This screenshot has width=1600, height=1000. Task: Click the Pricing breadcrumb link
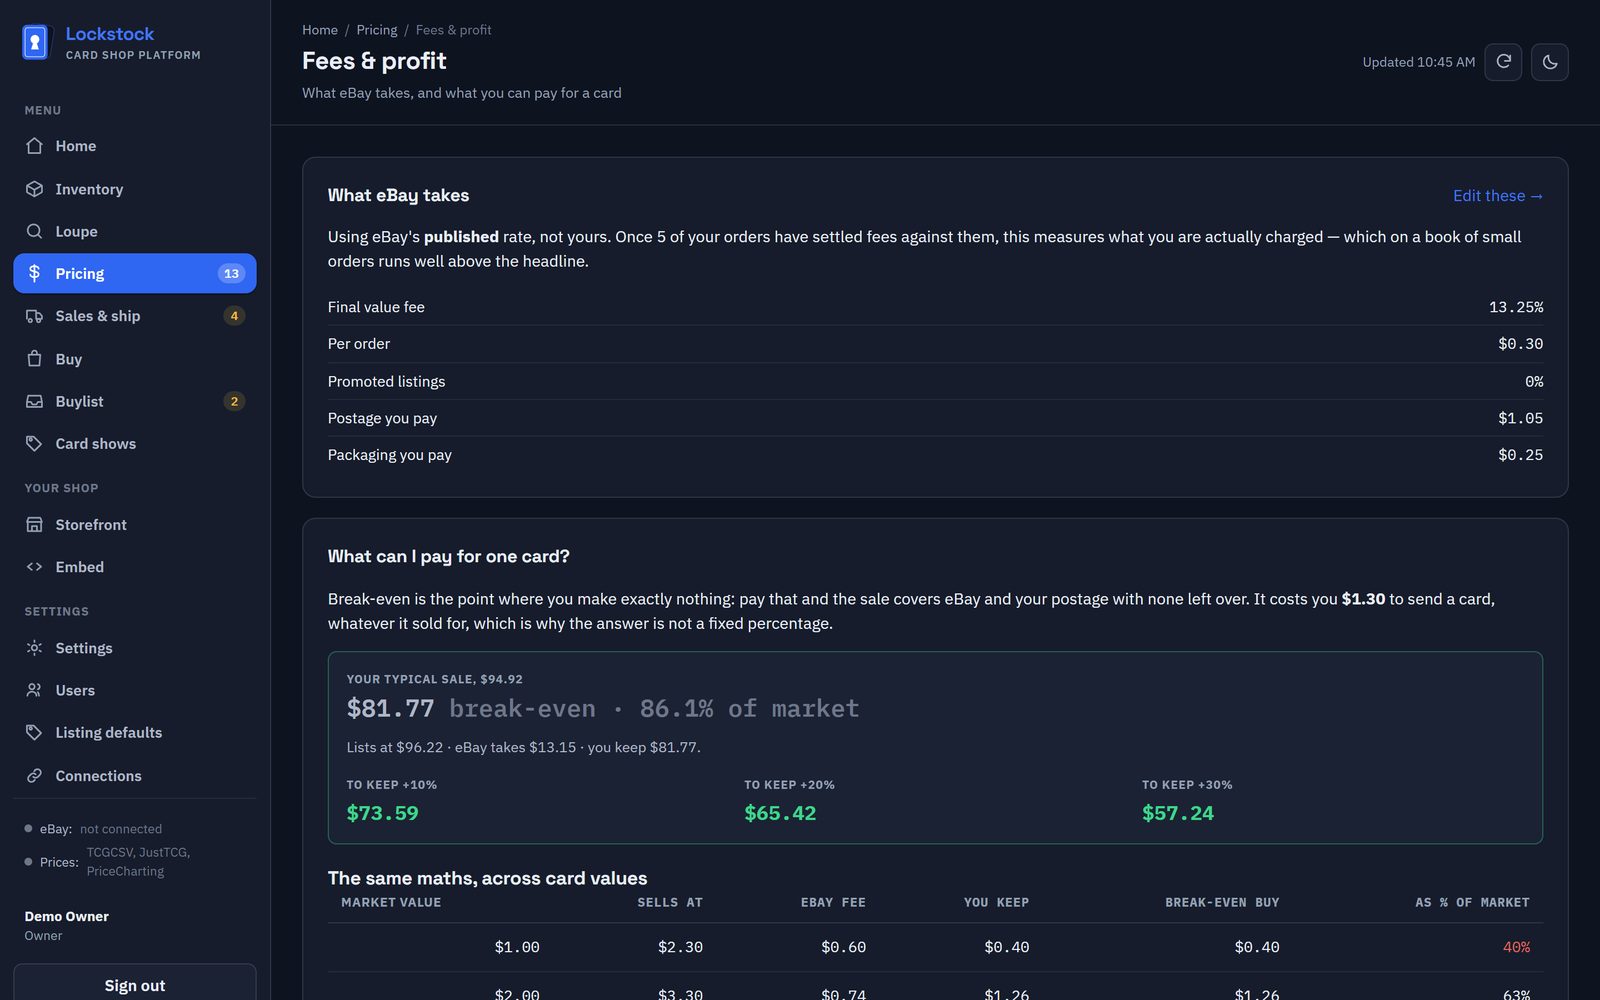pyautogui.click(x=377, y=30)
